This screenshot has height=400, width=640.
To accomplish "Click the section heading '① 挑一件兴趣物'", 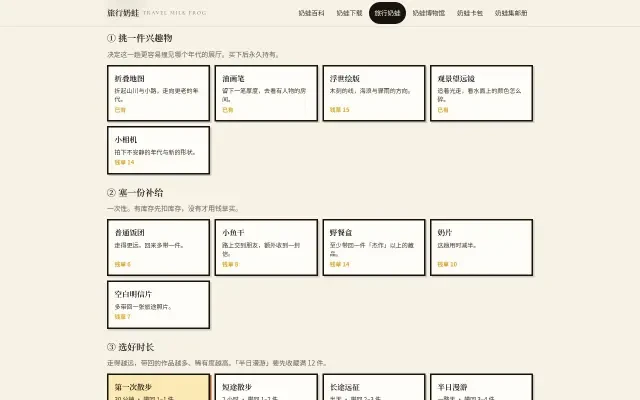I will click(140, 38).
